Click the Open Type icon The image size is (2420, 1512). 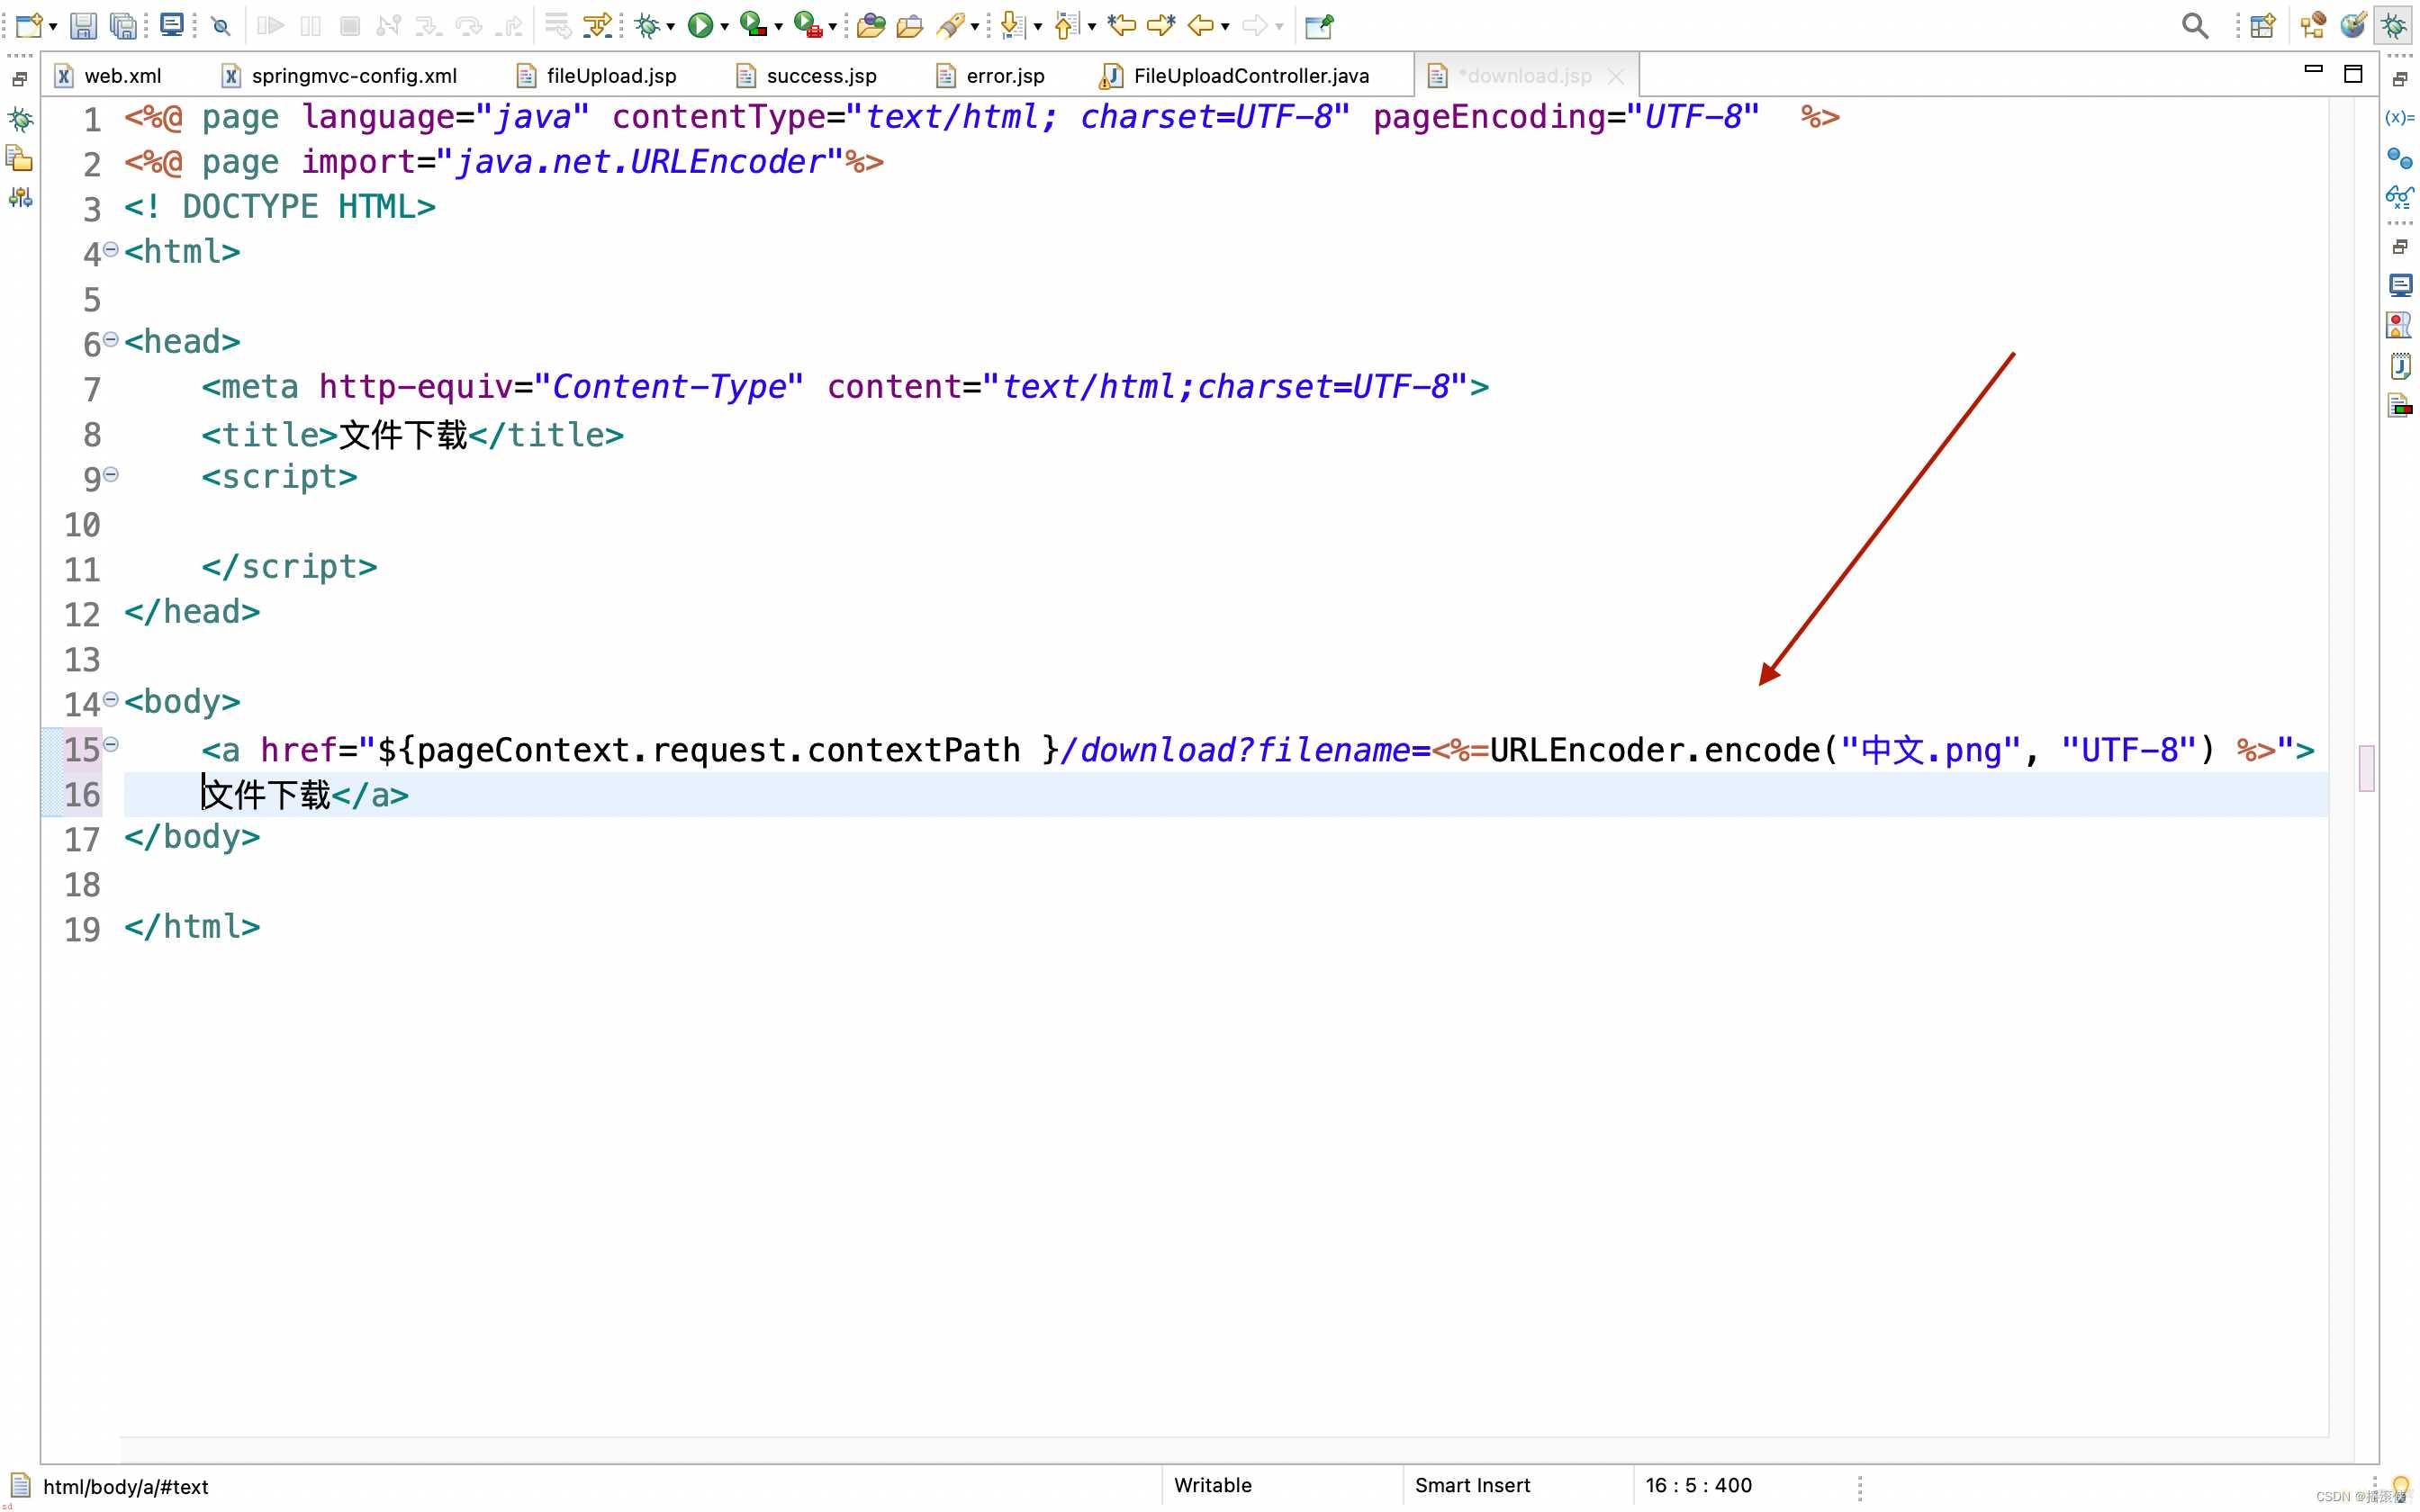click(x=871, y=25)
